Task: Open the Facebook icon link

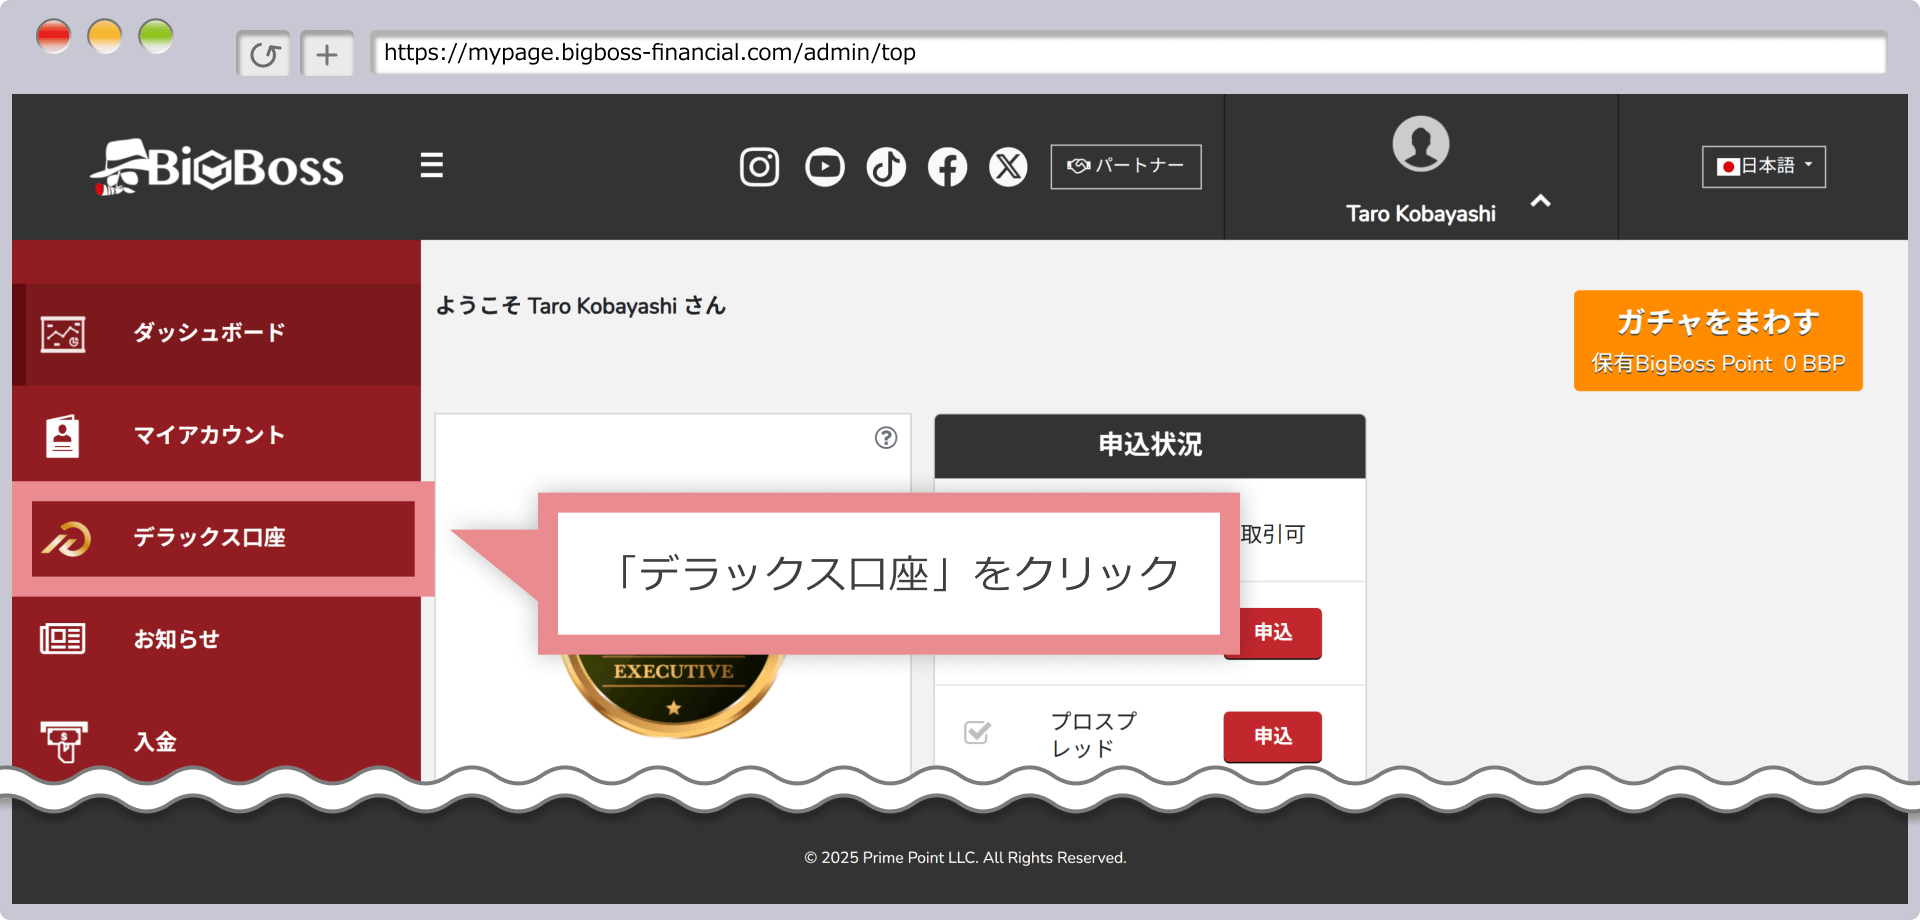Action: 947,167
